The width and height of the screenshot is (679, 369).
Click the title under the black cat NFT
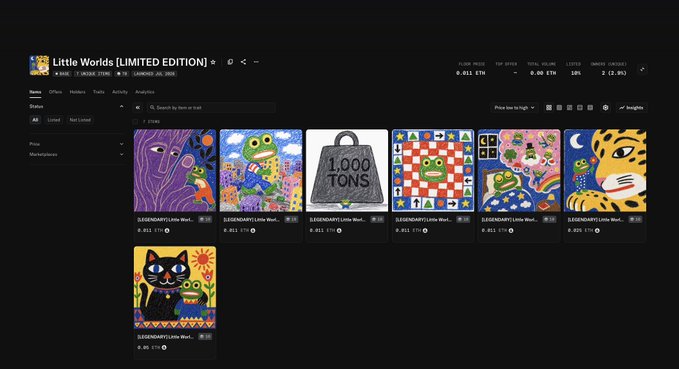(165, 337)
